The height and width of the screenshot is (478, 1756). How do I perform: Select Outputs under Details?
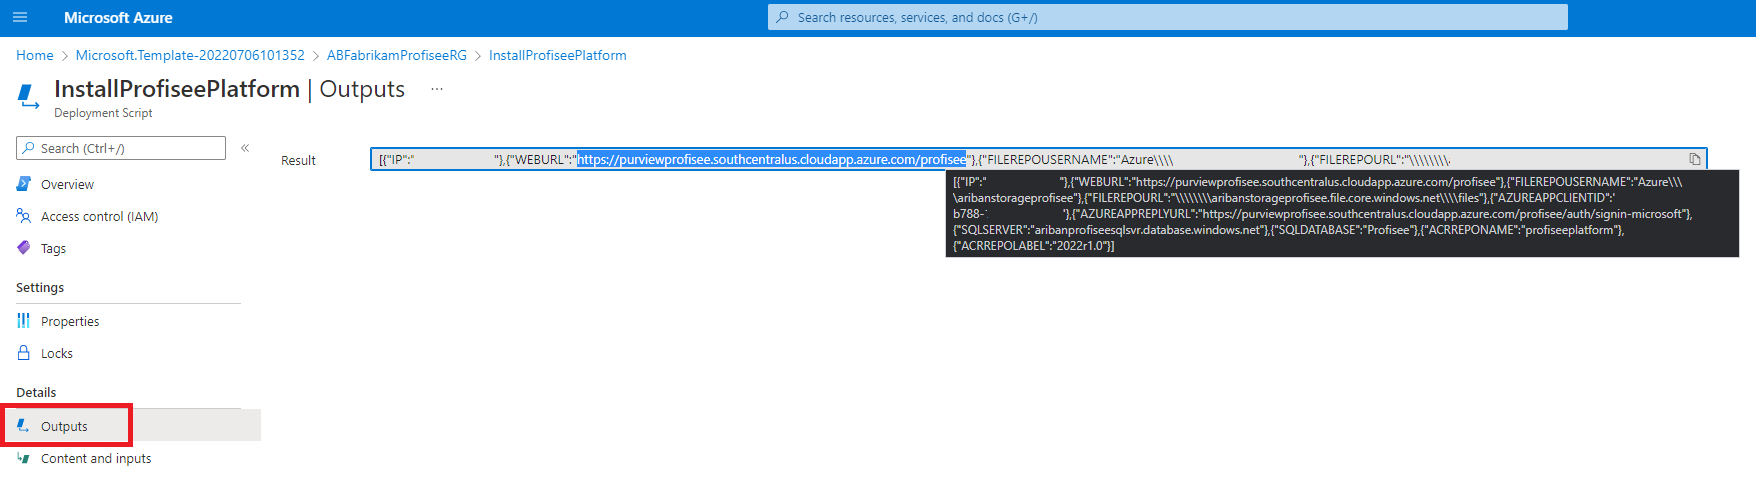(64, 426)
